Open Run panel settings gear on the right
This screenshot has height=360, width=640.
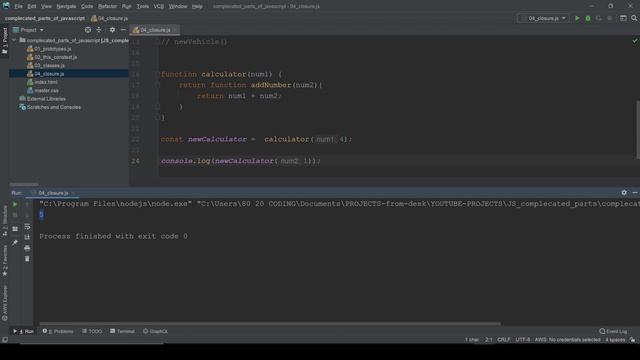pos(624,193)
